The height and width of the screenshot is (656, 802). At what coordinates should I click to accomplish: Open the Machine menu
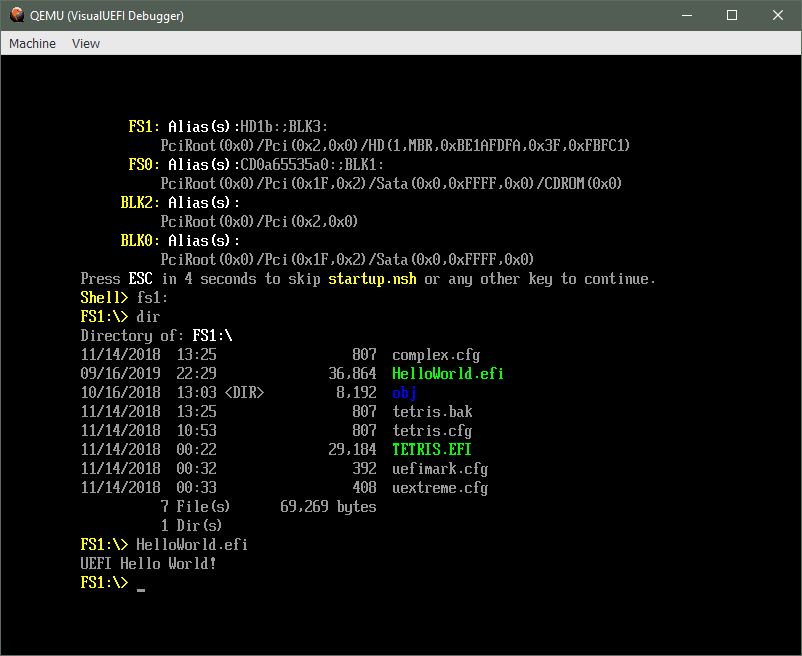point(32,43)
